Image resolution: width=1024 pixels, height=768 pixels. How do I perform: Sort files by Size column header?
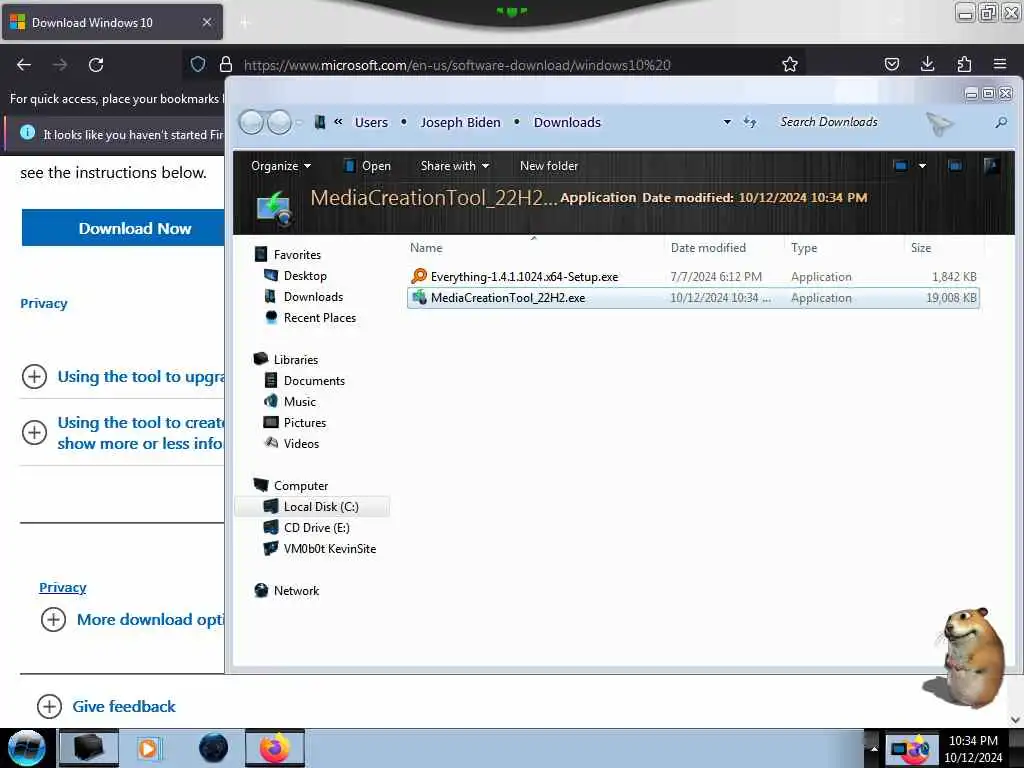coord(921,248)
